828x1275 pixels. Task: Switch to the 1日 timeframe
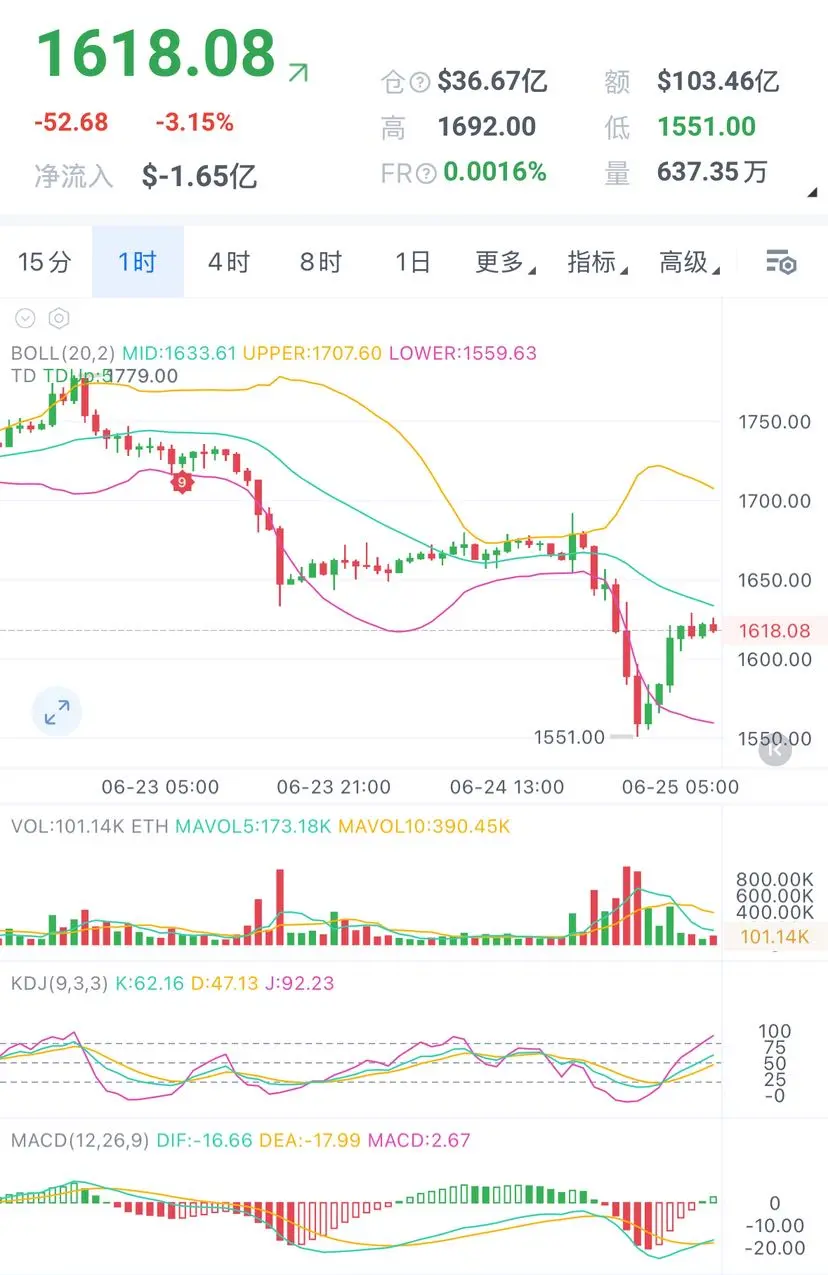(412, 263)
